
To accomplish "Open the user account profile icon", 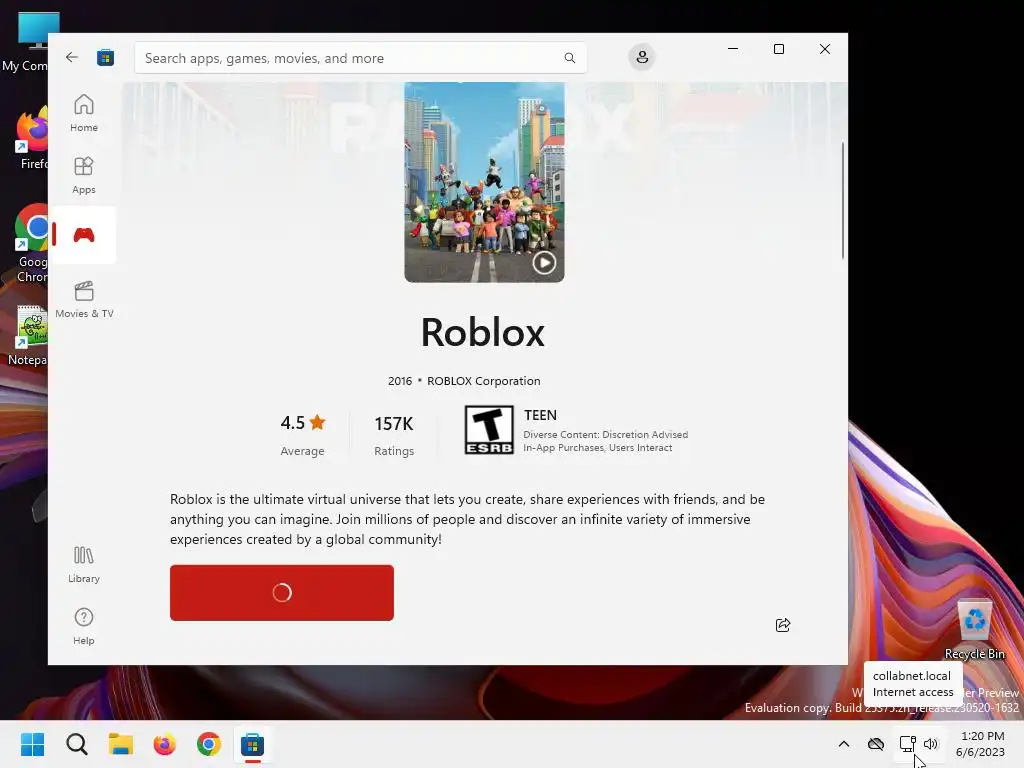I will tap(642, 57).
